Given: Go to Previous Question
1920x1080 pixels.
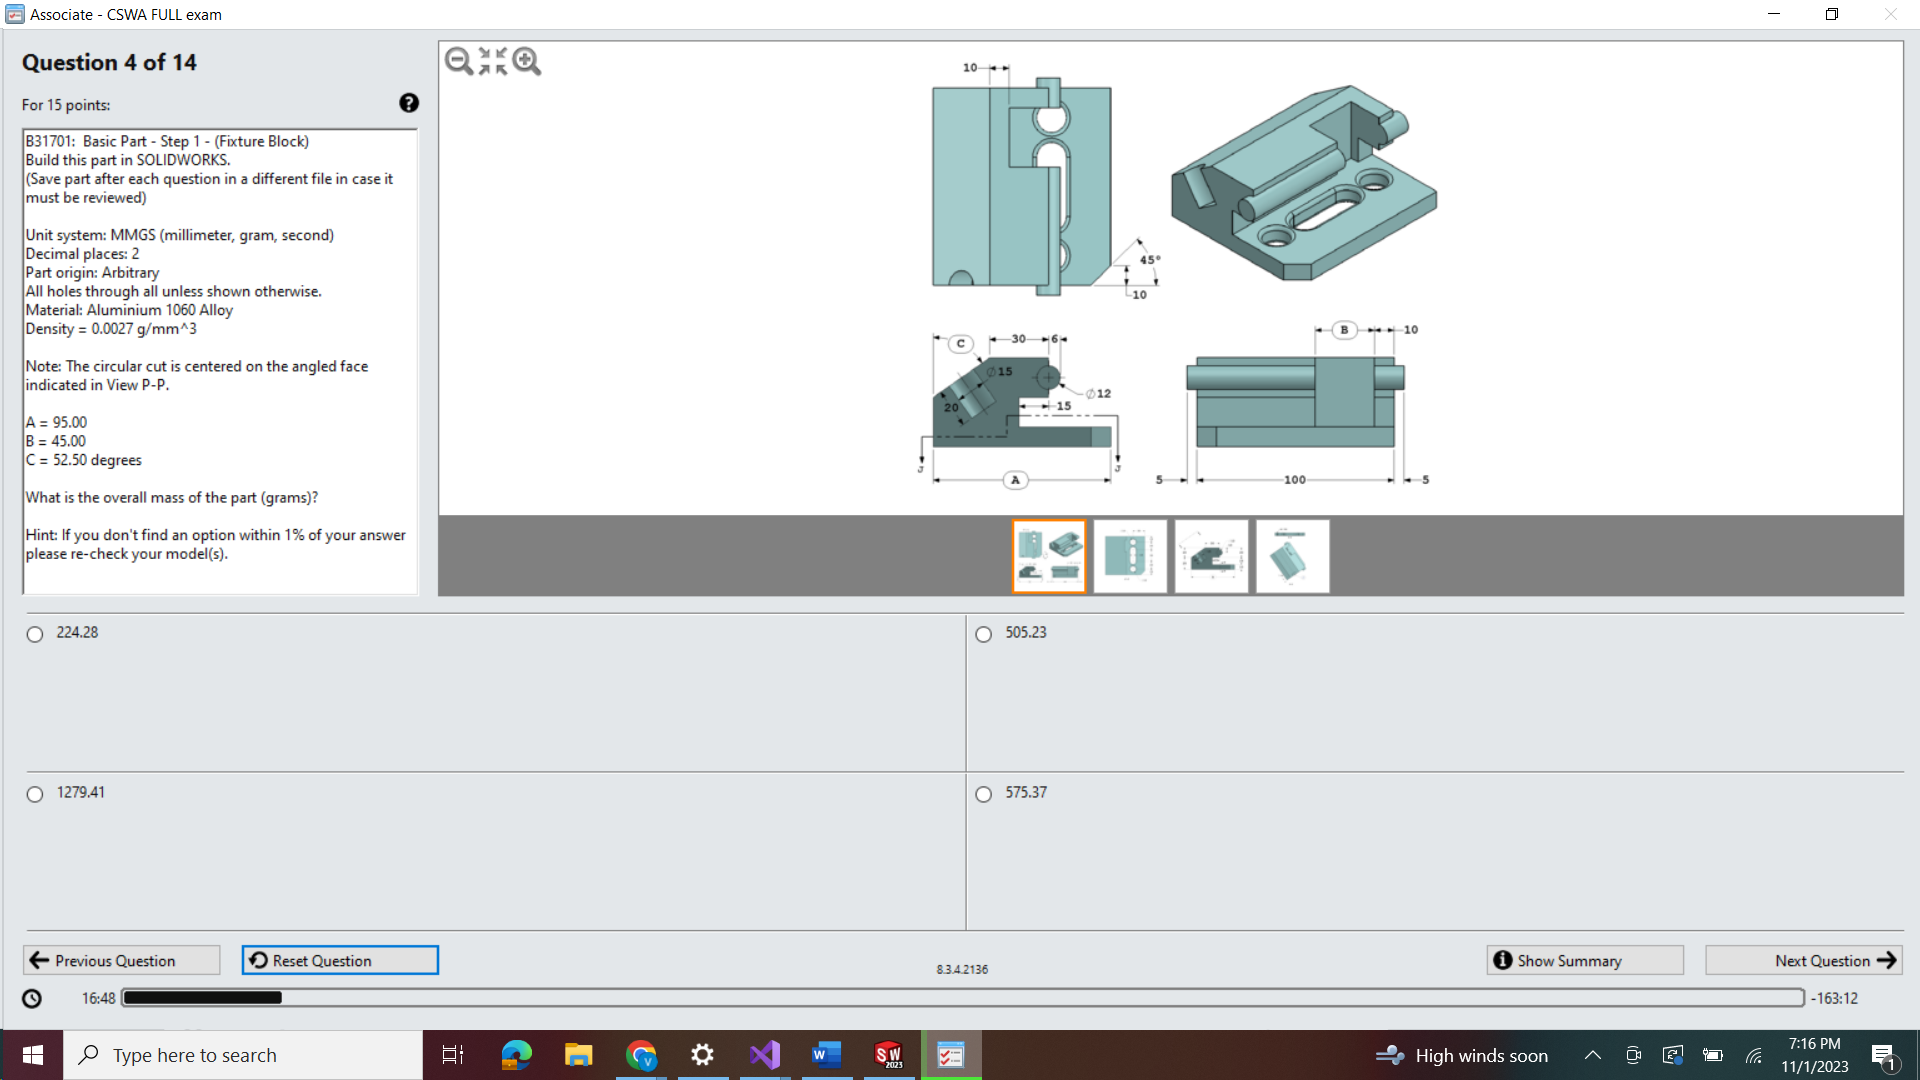Looking at the screenshot, I should click(x=121, y=960).
